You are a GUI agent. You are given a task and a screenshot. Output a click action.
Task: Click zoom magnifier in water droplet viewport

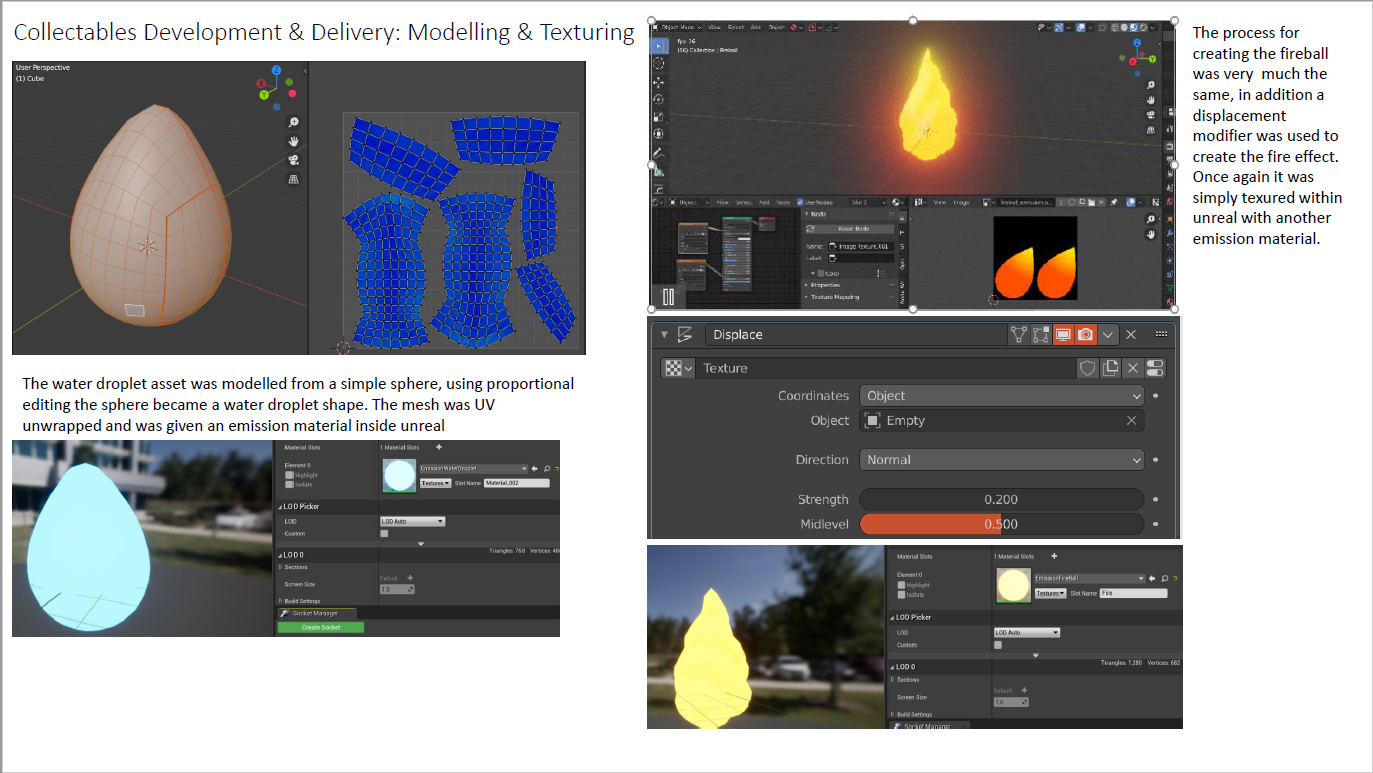294,122
